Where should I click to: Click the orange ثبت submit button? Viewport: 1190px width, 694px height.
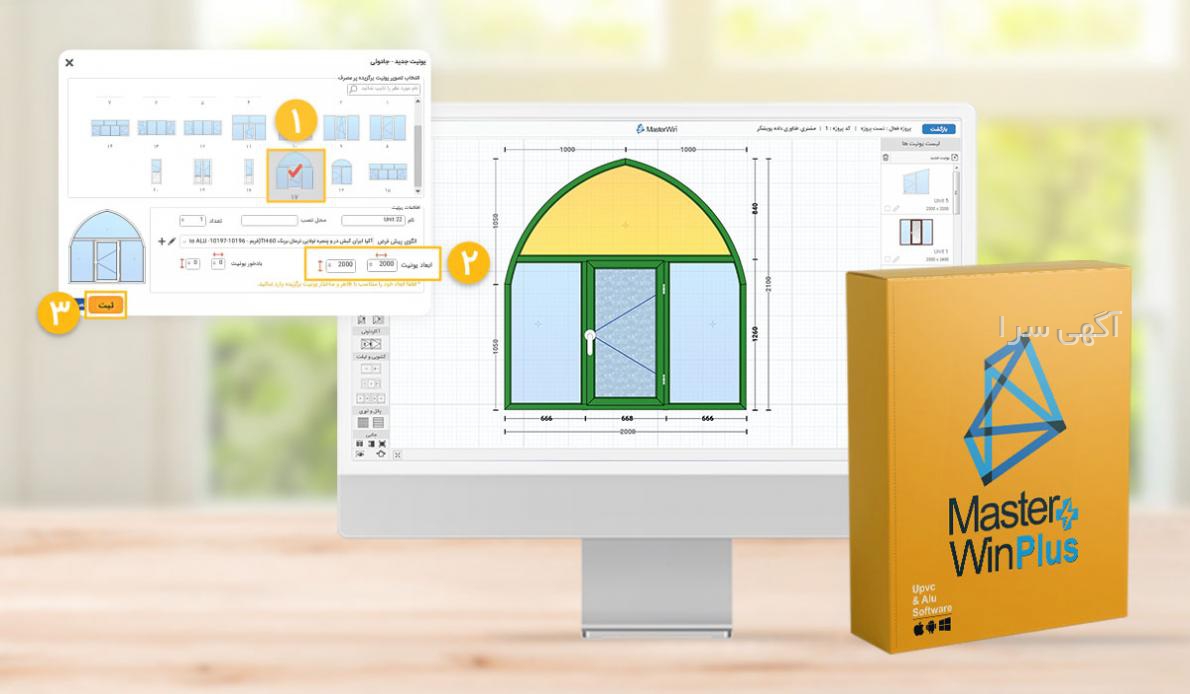105,304
